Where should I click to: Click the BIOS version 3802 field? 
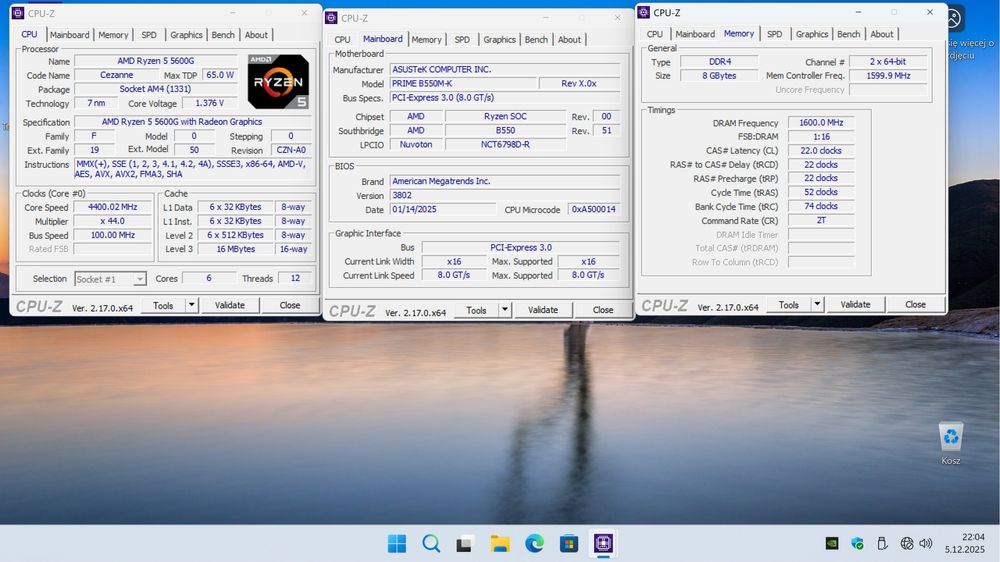(x=504, y=196)
